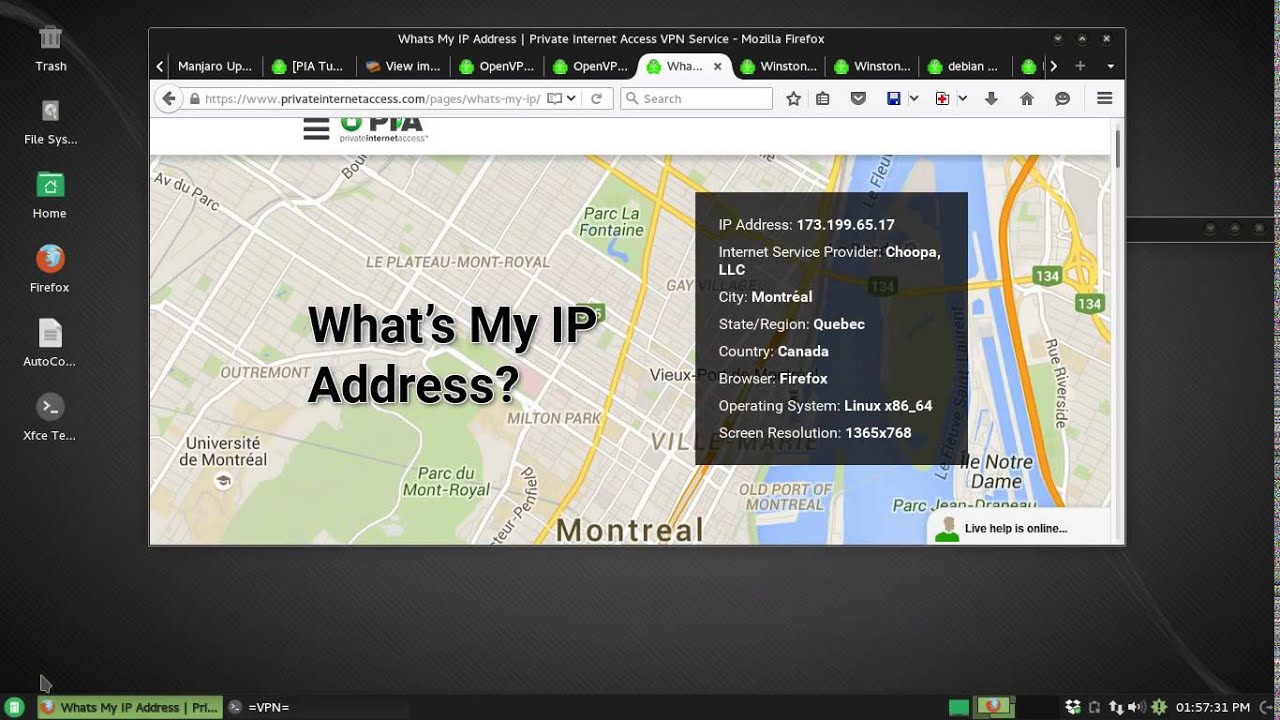Open the Downloads arrow icon

pos(991,98)
